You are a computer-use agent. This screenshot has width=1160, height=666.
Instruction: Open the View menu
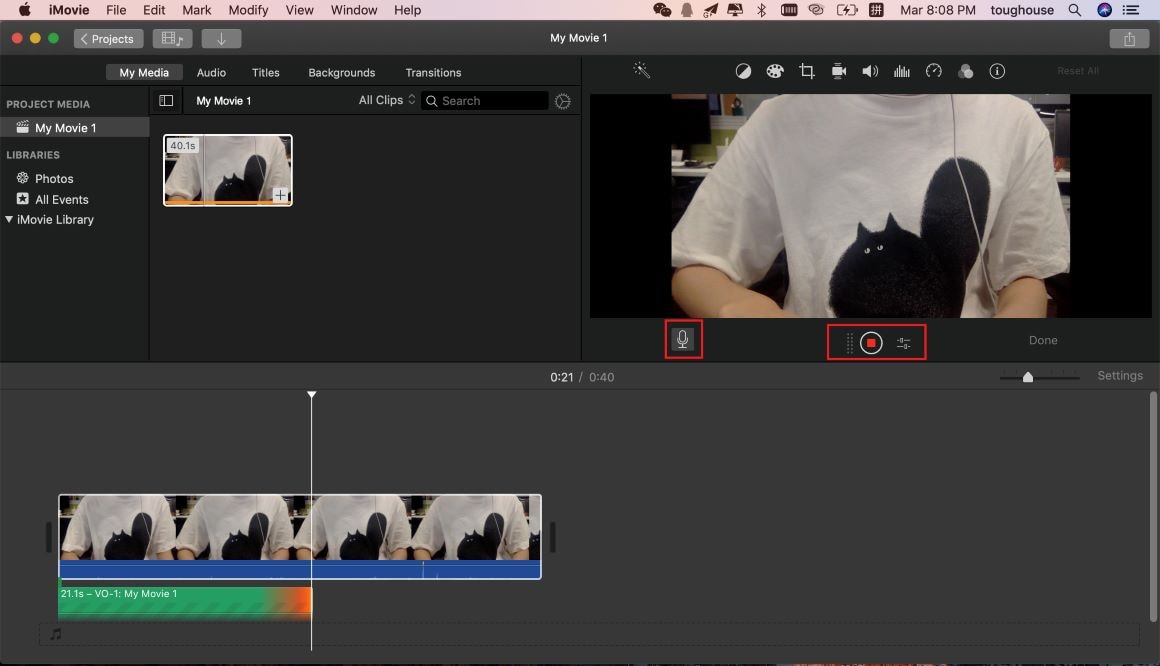pyautogui.click(x=300, y=10)
